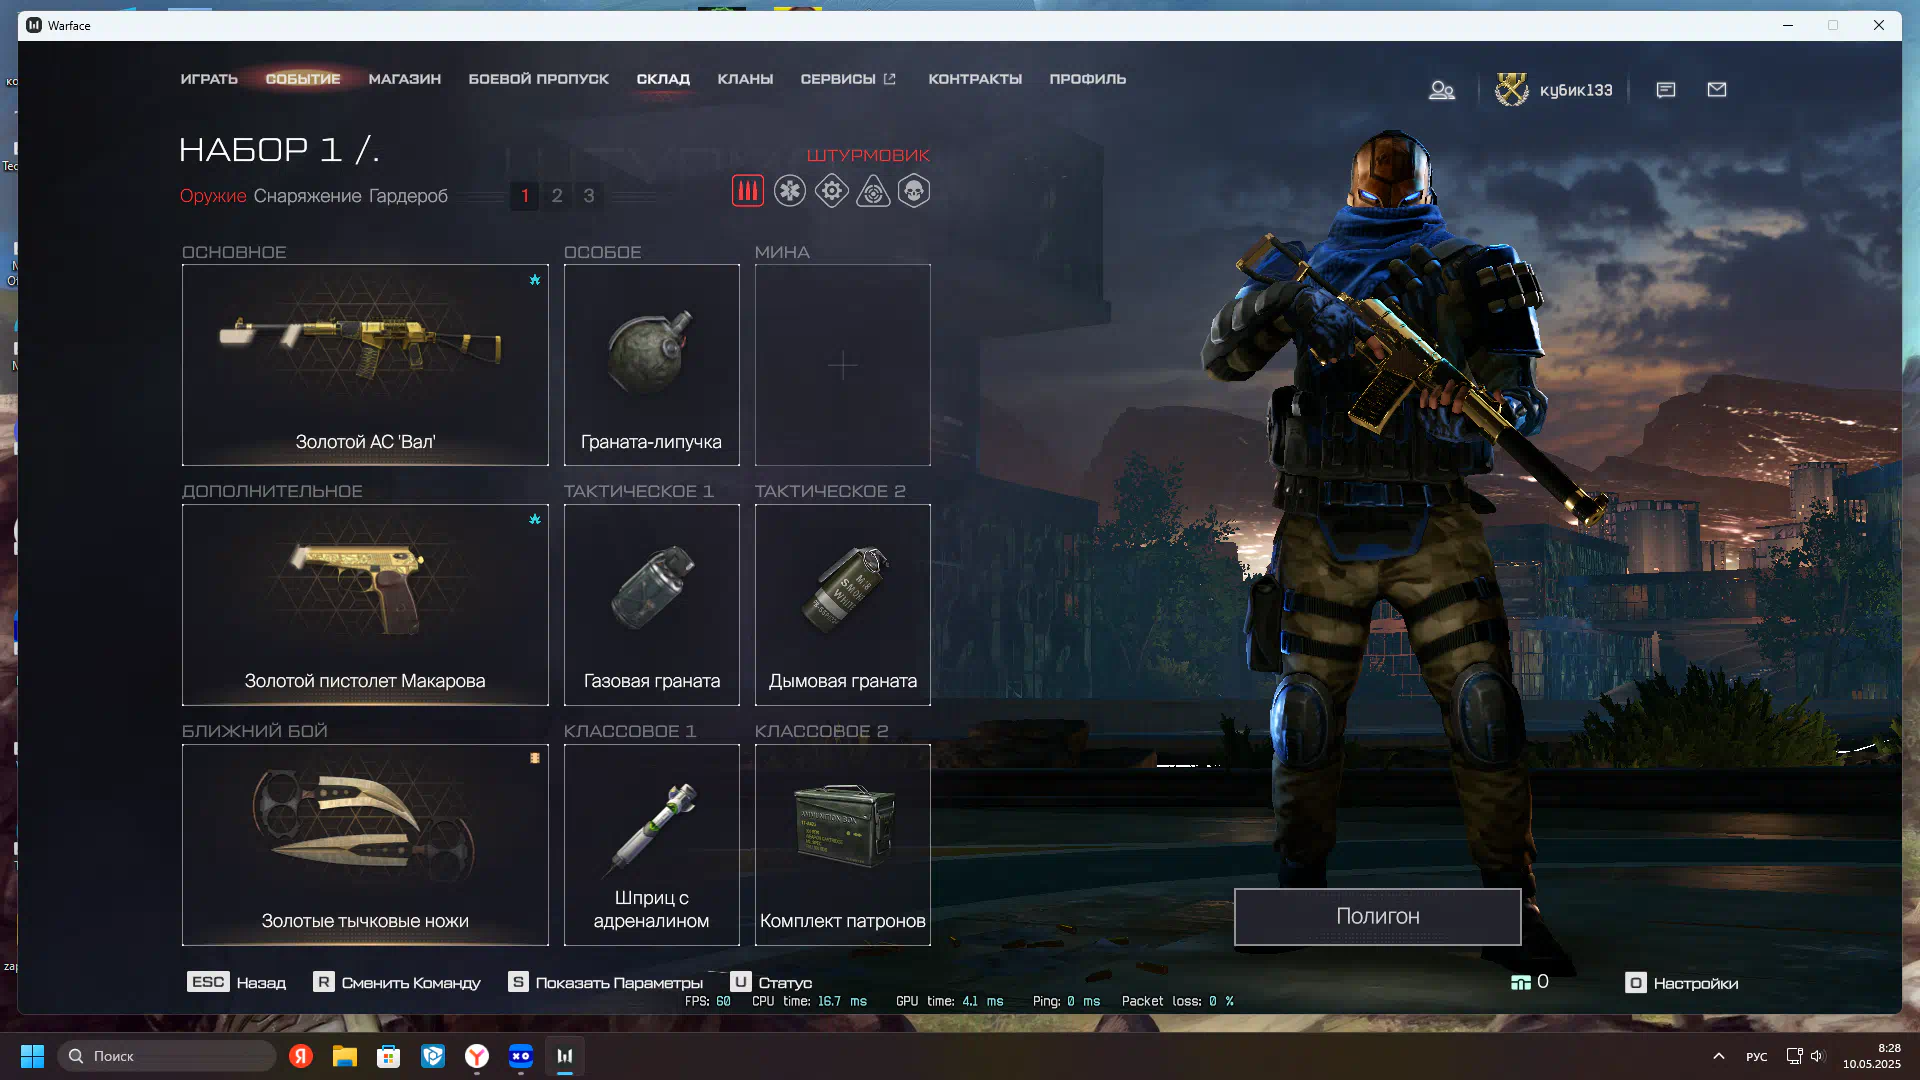This screenshot has height=1080, width=1920.
Task: Switch to the Гардероб tab
Action: [408, 196]
